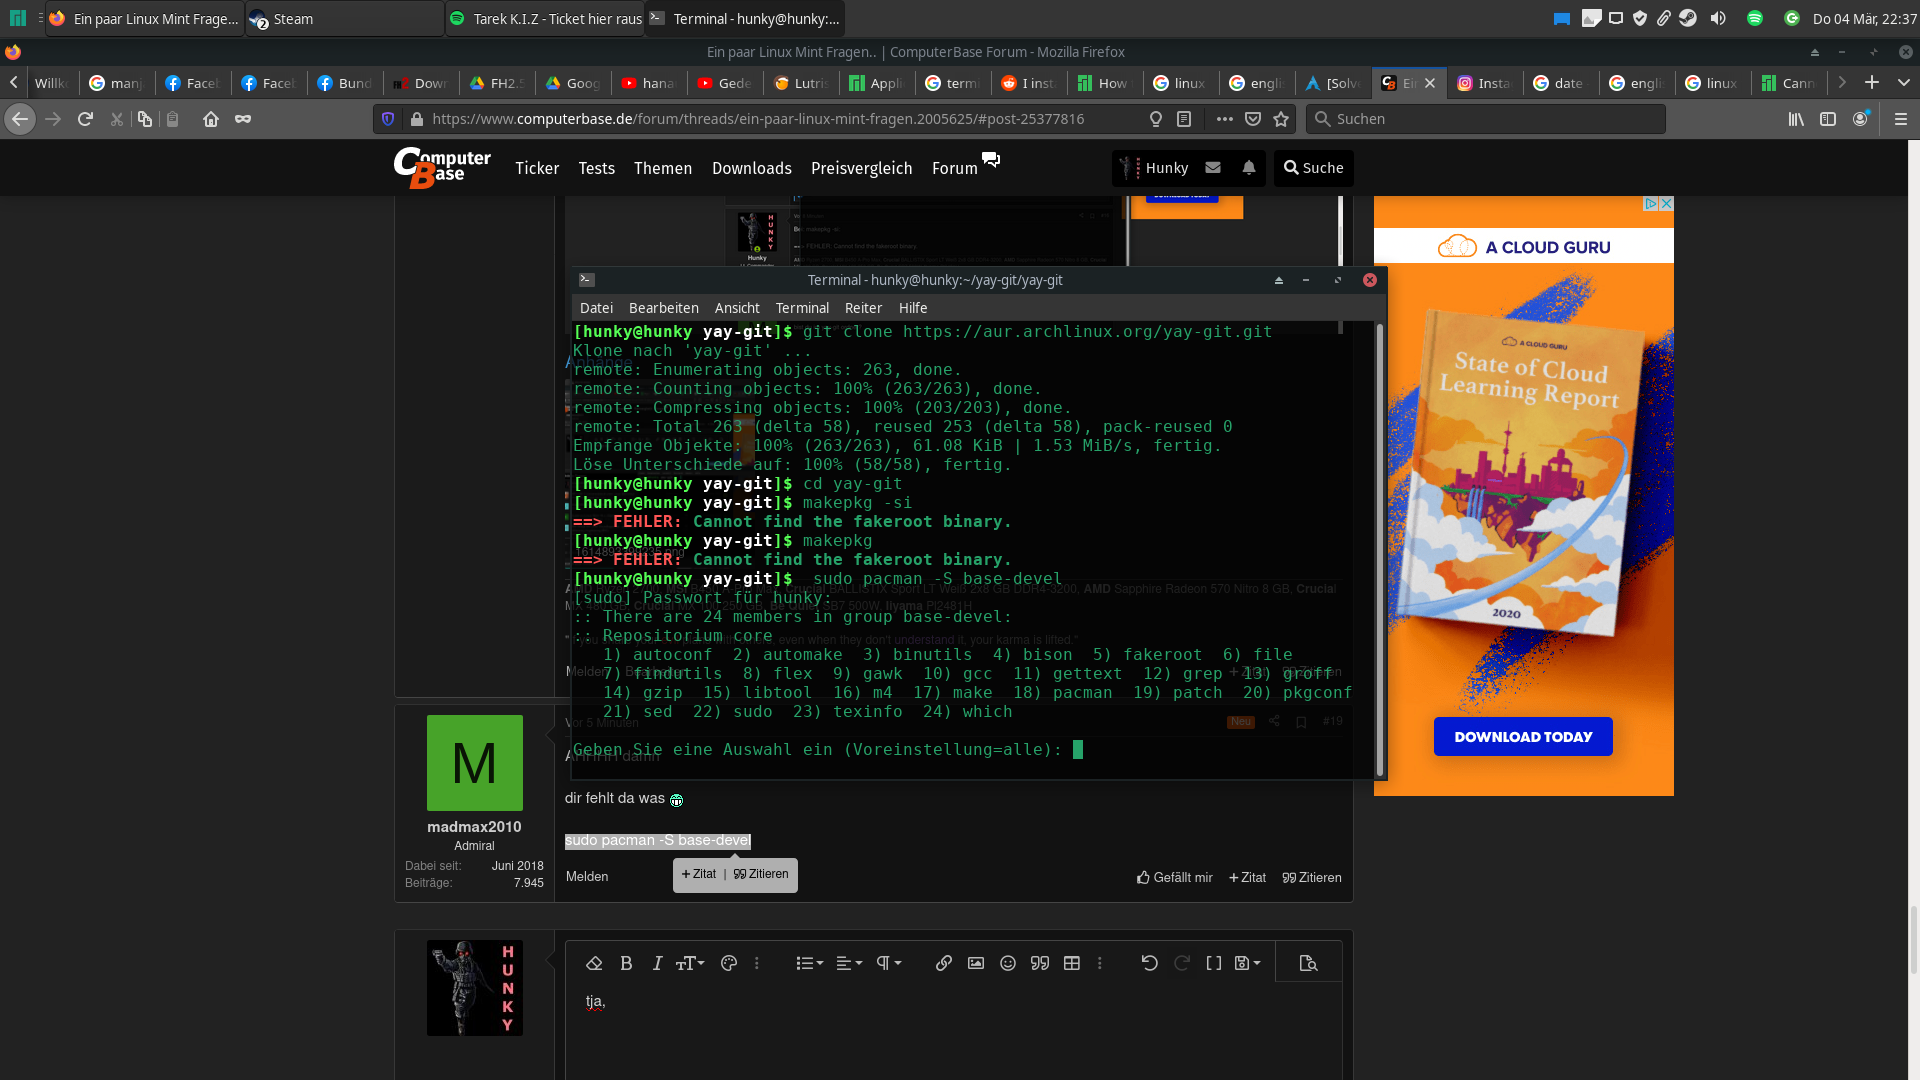Bookmark page with the star icon
The width and height of the screenshot is (1920, 1080).
1281,119
